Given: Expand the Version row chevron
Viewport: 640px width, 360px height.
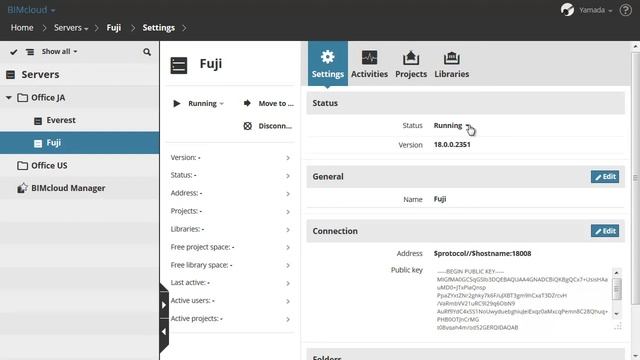Looking at the screenshot, I should point(288,158).
